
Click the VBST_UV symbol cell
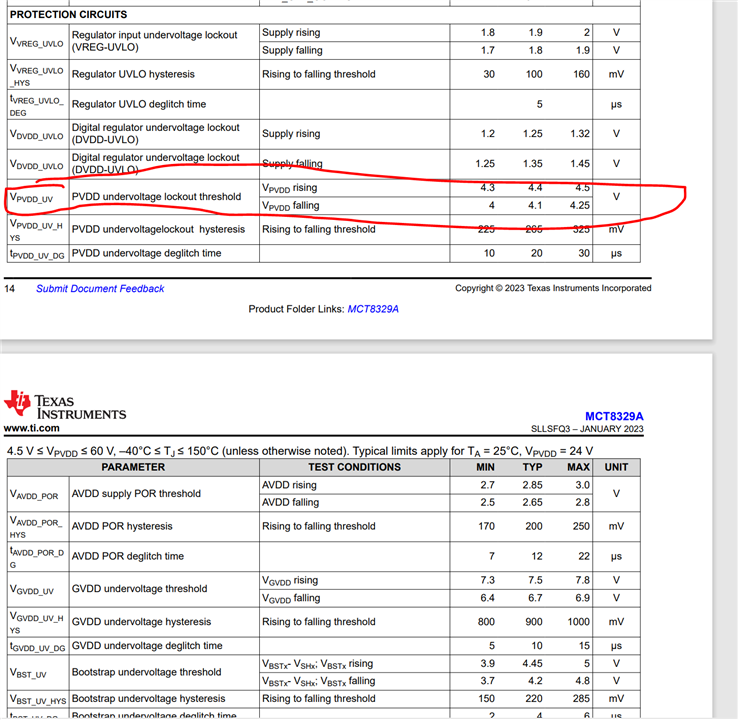coord(38,672)
